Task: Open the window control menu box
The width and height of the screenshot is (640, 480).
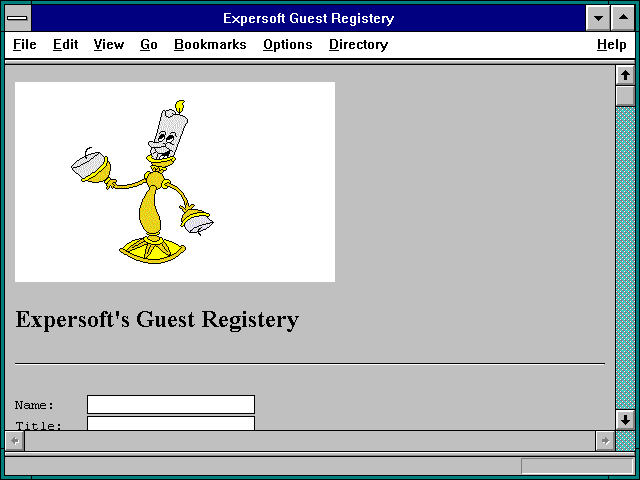Action: 18,18
